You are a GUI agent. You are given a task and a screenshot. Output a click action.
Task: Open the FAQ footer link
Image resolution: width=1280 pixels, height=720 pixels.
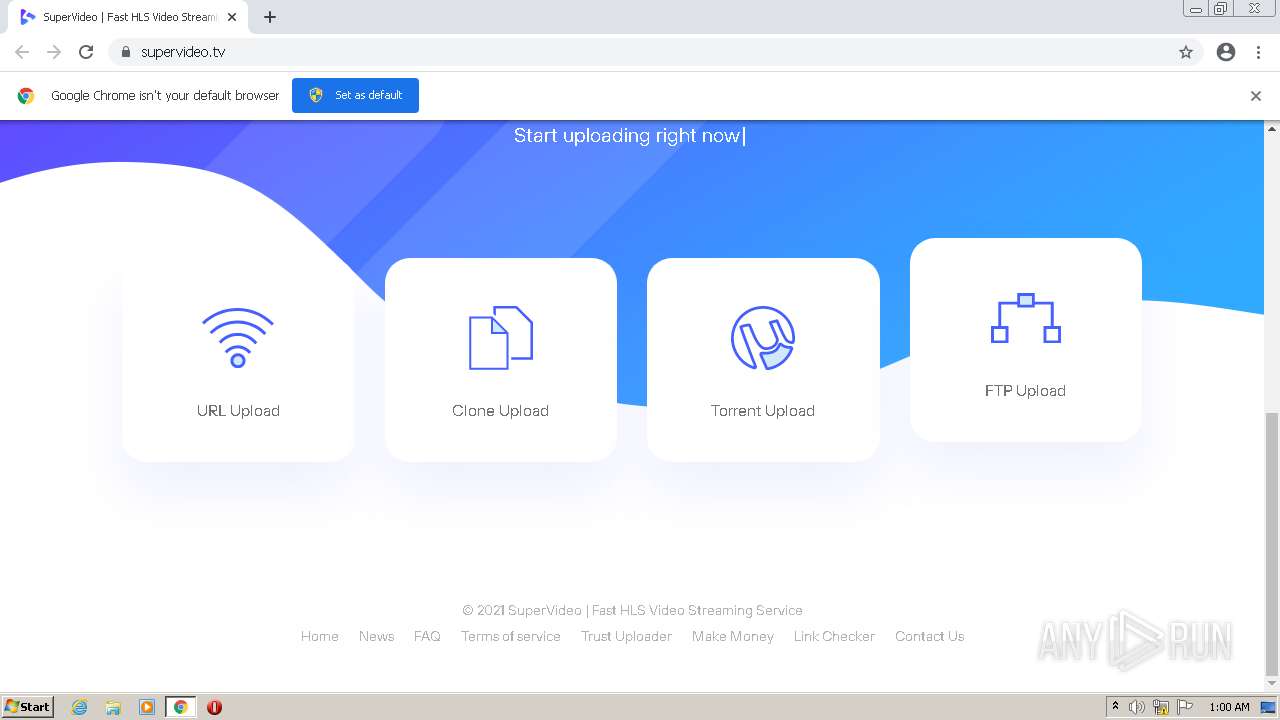(427, 636)
